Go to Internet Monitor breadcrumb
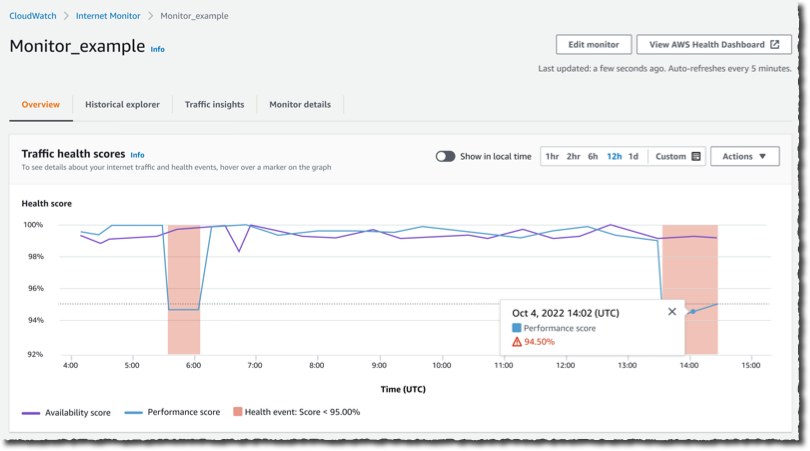Image resolution: width=810 pixels, height=451 pixels. tap(108, 16)
